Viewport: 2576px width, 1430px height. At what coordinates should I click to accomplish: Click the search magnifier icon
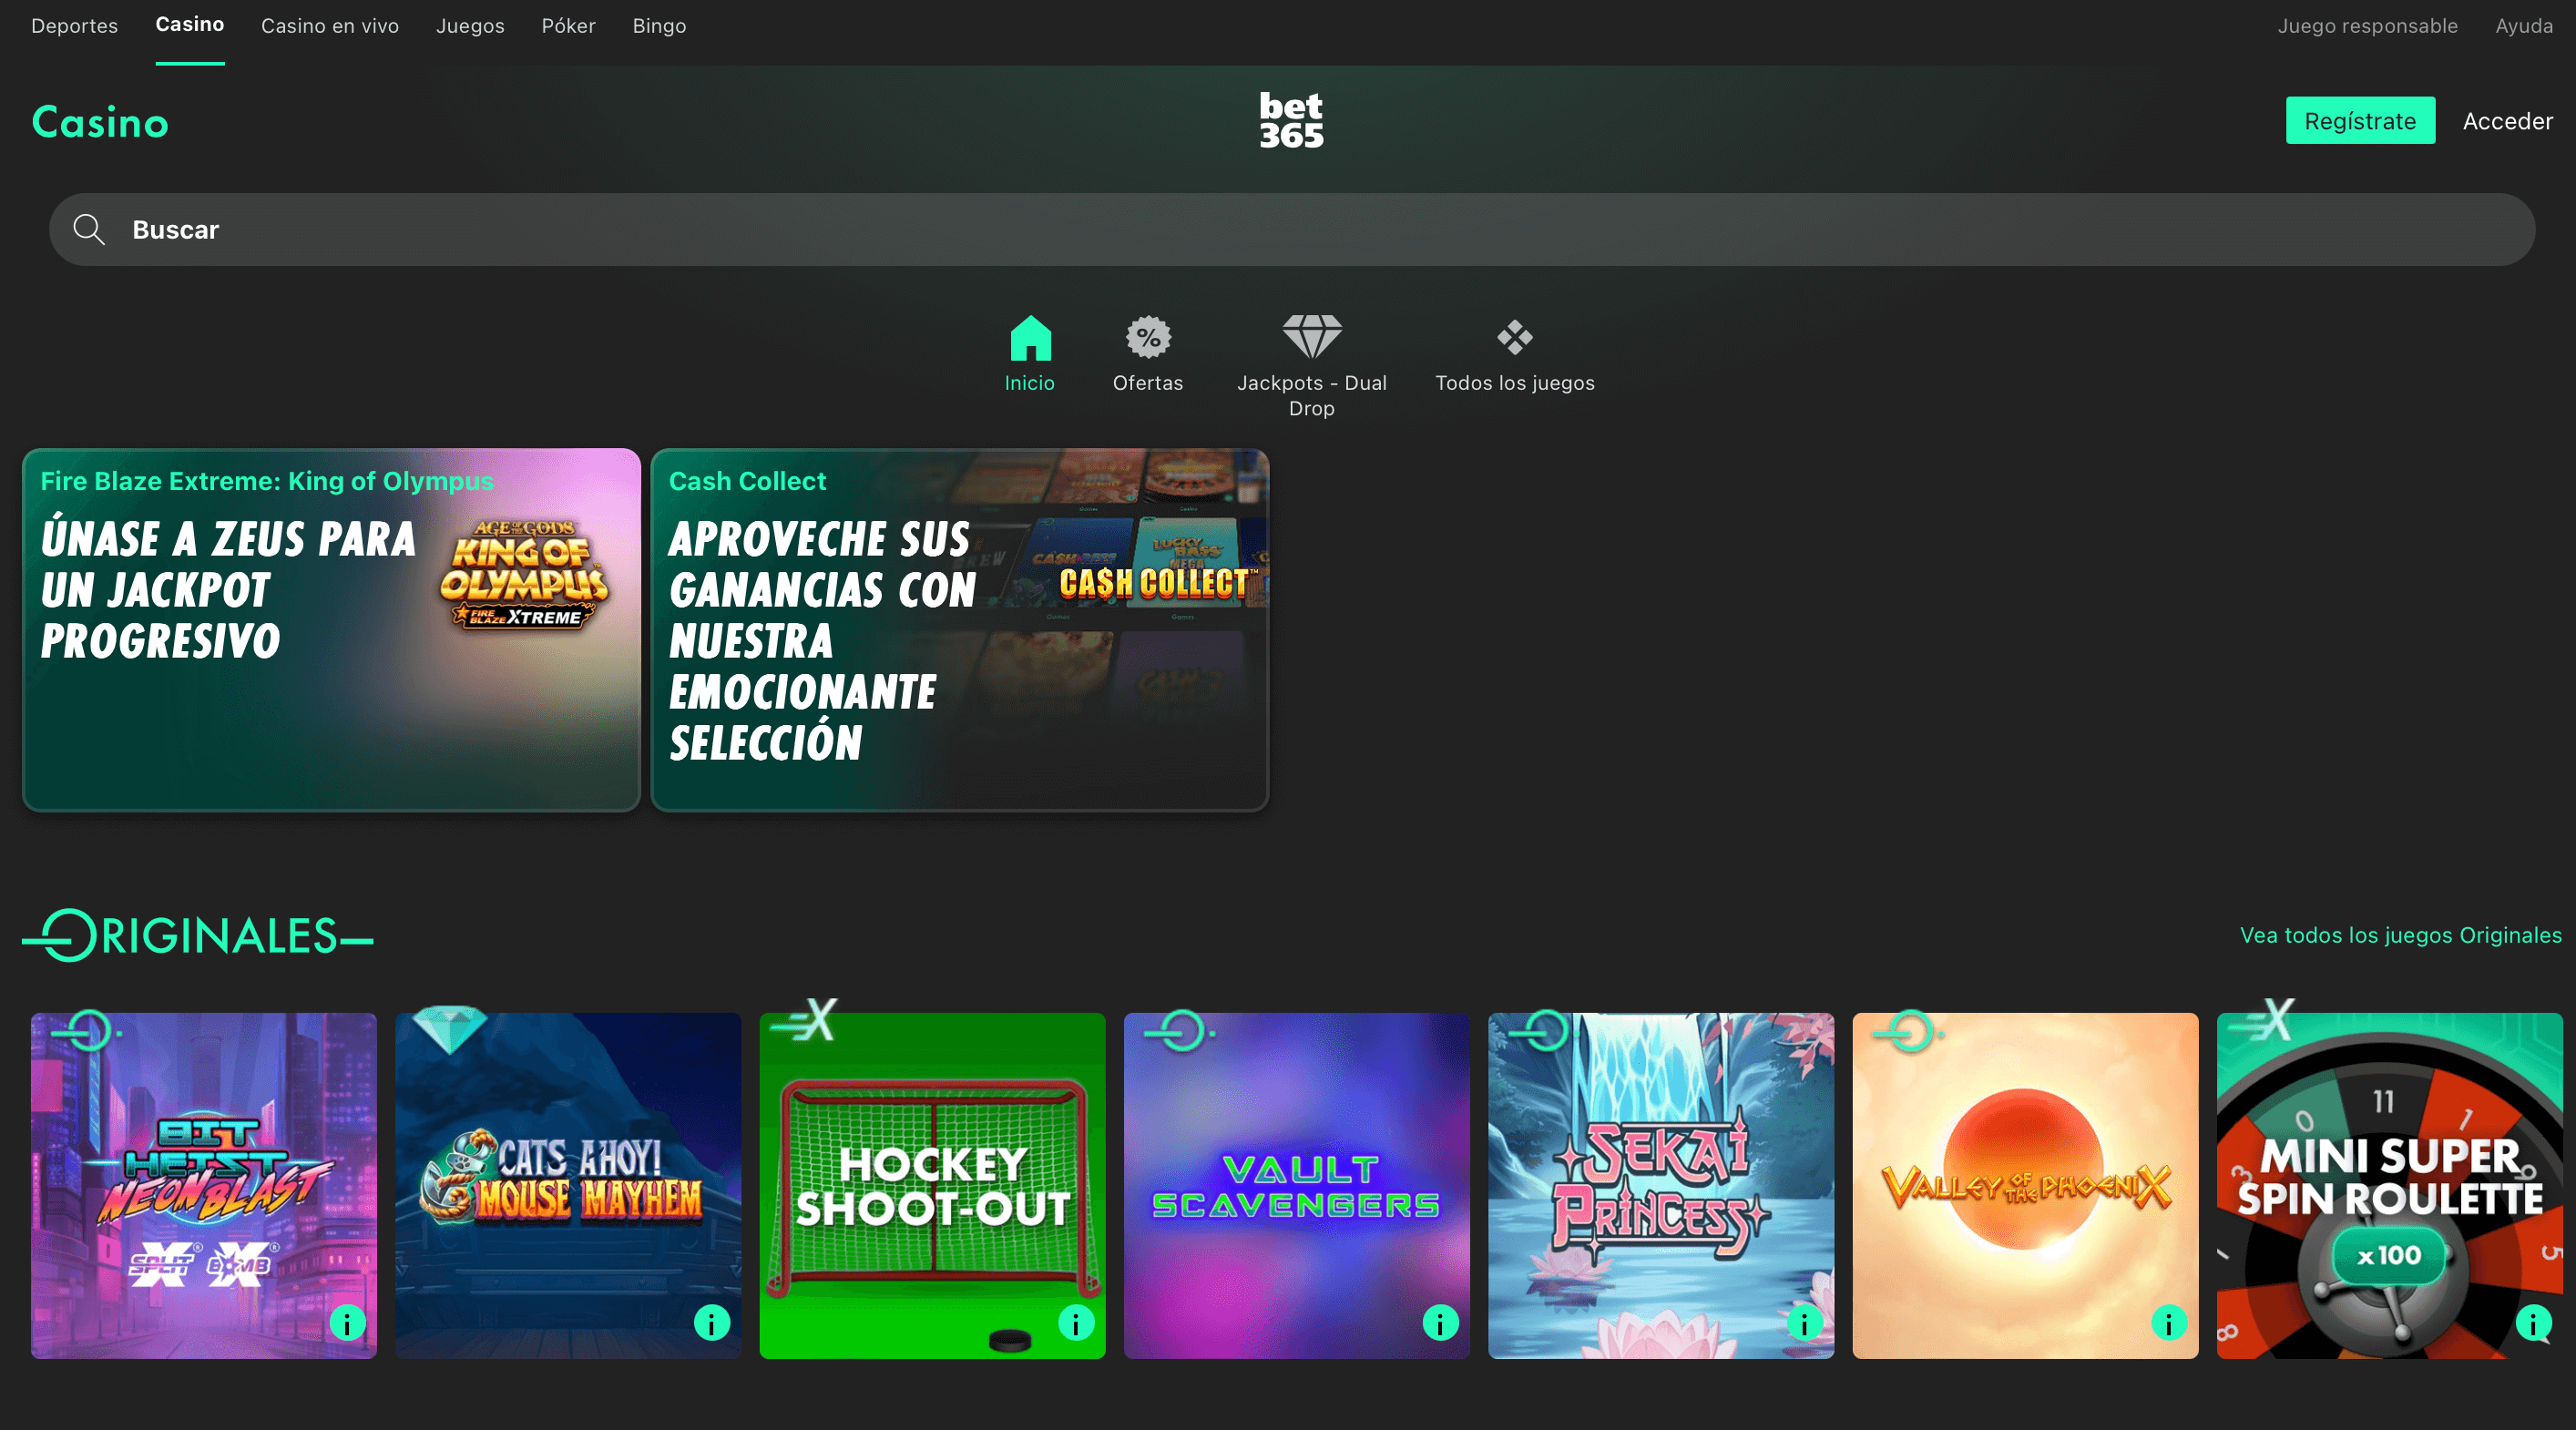pyautogui.click(x=89, y=230)
